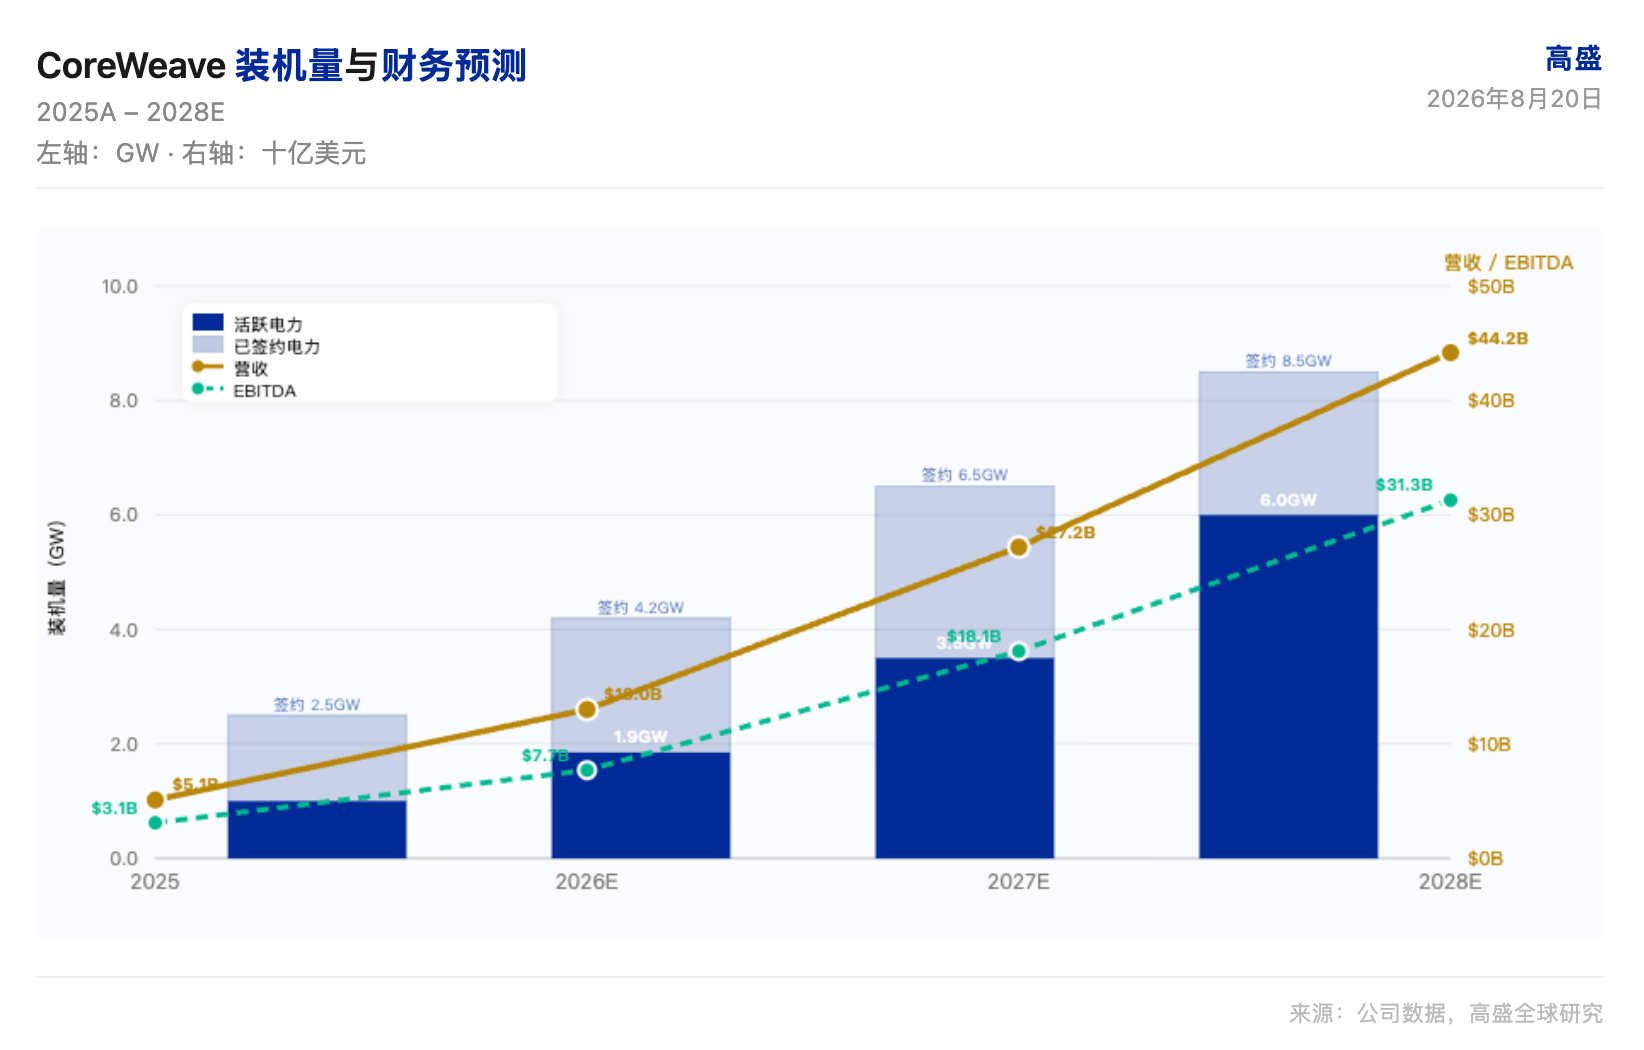Select the 2027E dark blue active bar

coord(965,758)
